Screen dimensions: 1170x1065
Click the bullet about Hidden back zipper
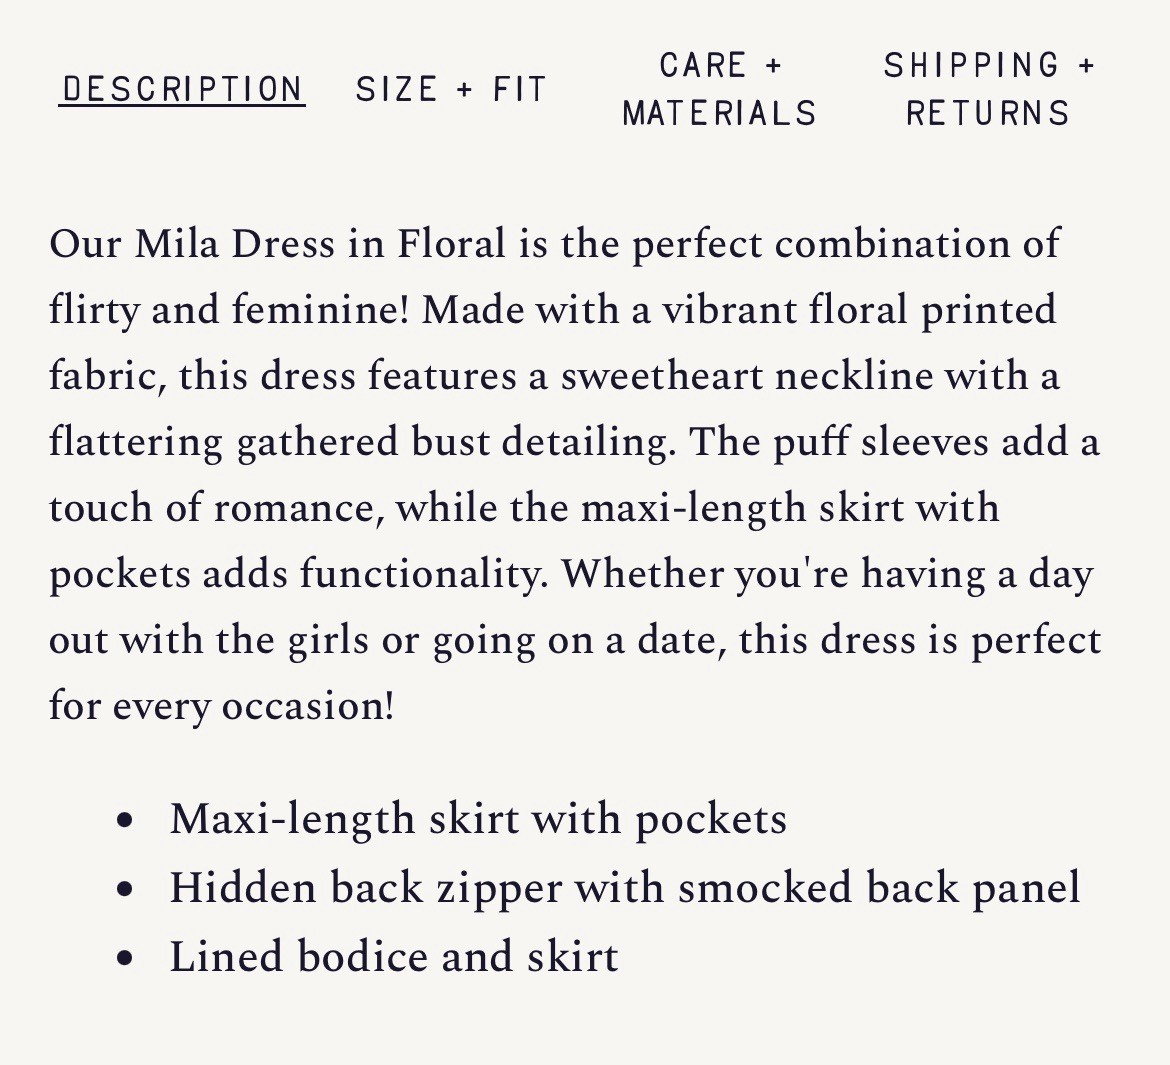(x=624, y=887)
